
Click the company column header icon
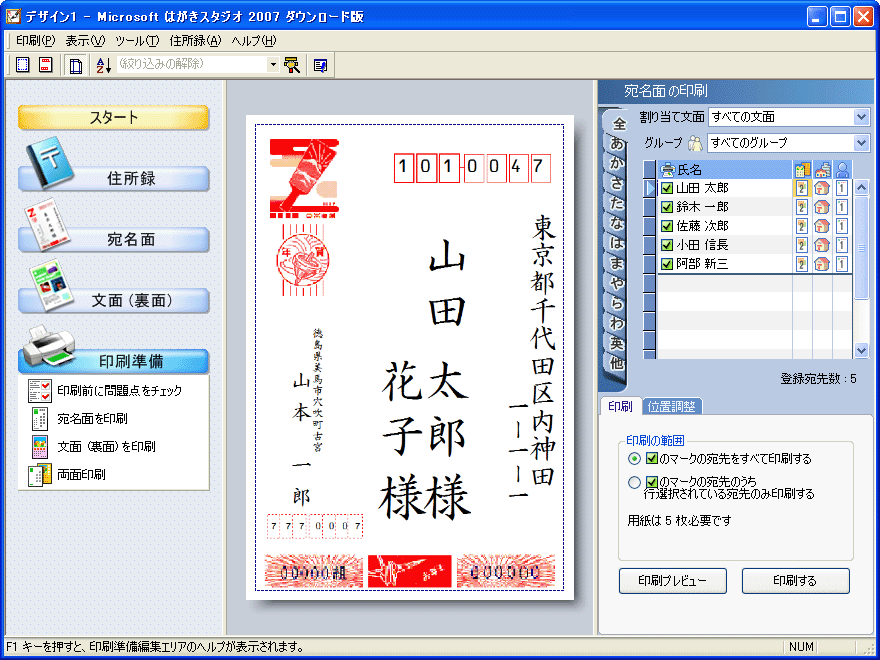click(803, 169)
